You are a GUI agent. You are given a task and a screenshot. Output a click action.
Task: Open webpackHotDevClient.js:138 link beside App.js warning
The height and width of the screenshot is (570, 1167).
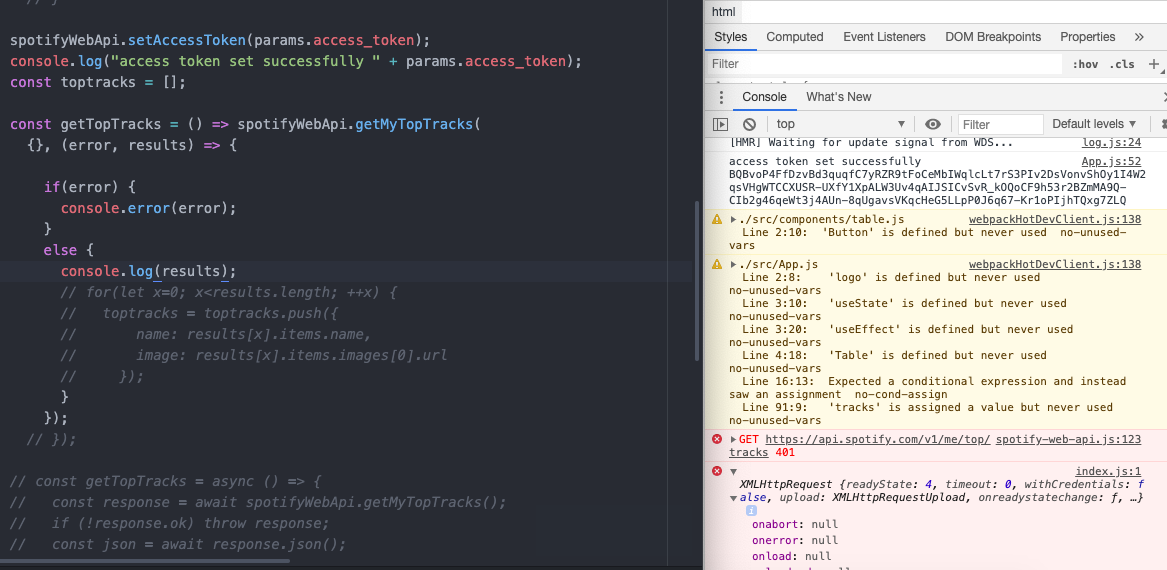coord(1055,264)
